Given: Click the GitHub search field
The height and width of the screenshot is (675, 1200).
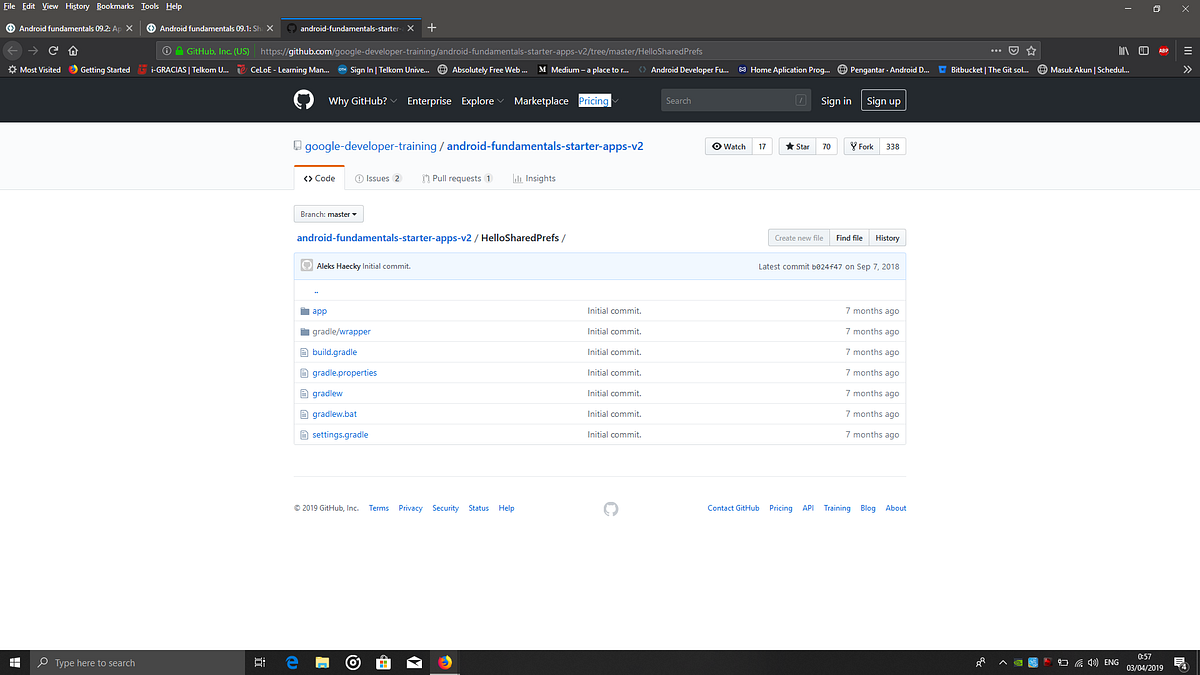Looking at the screenshot, I should [735, 100].
